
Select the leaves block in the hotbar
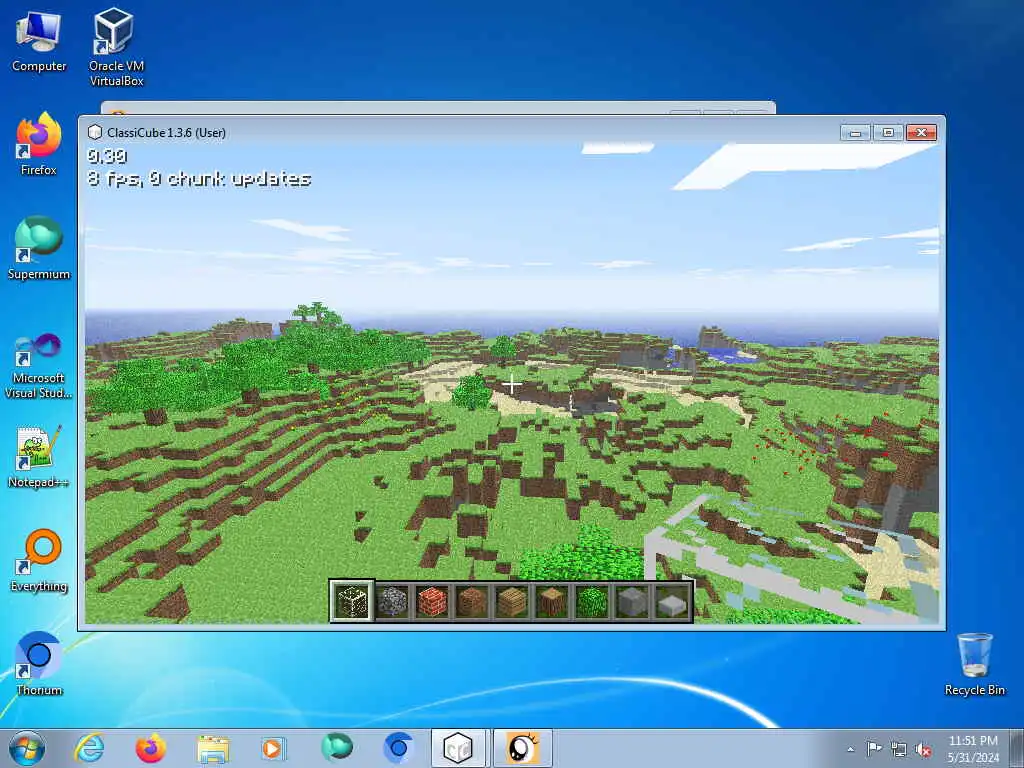point(592,601)
